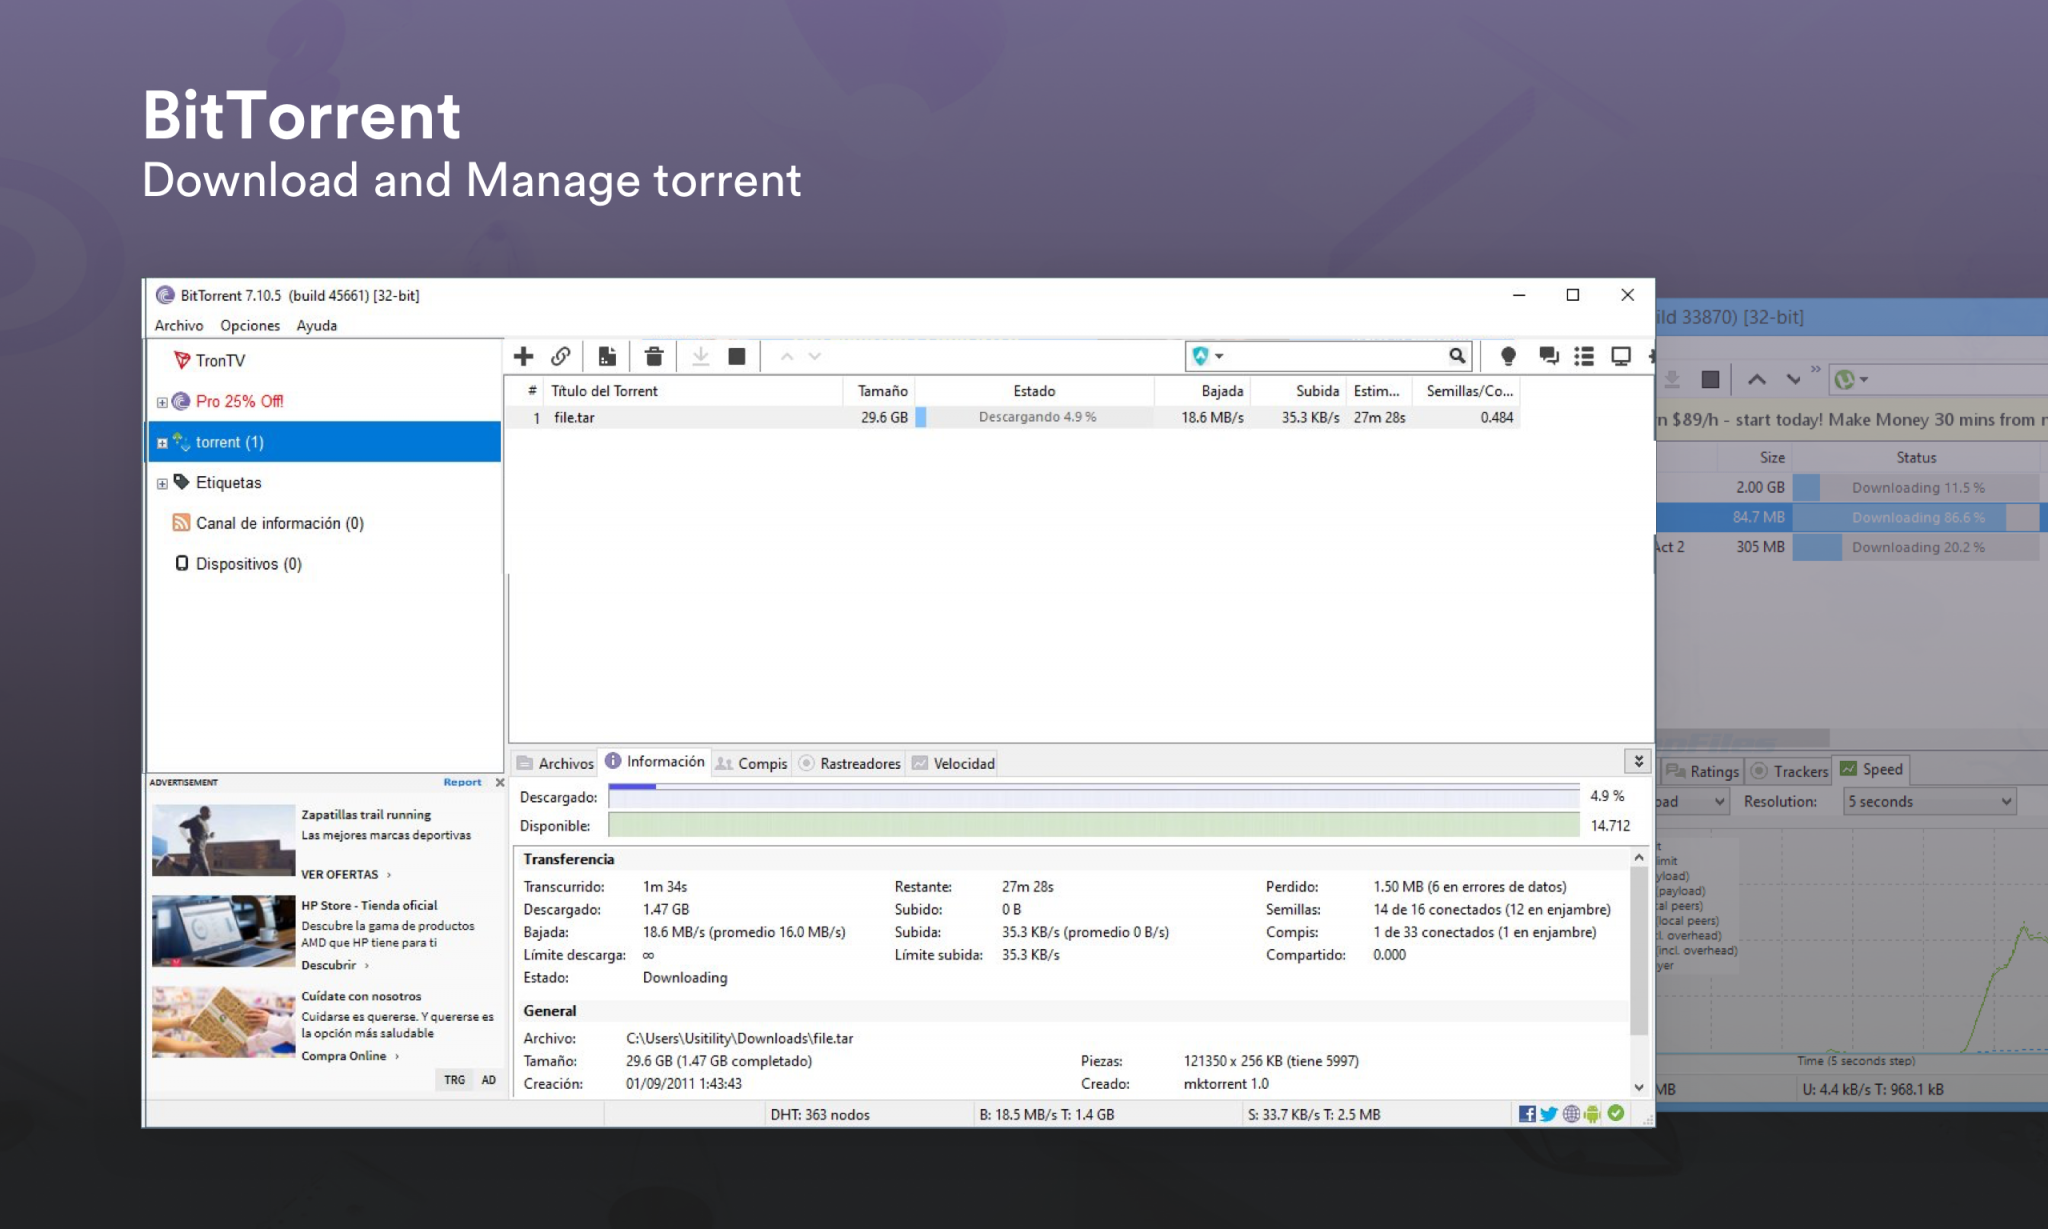The height and width of the screenshot is (1229, 2048).
Task: Sort by Subida column header
Action: click(x=1298, y=391)
